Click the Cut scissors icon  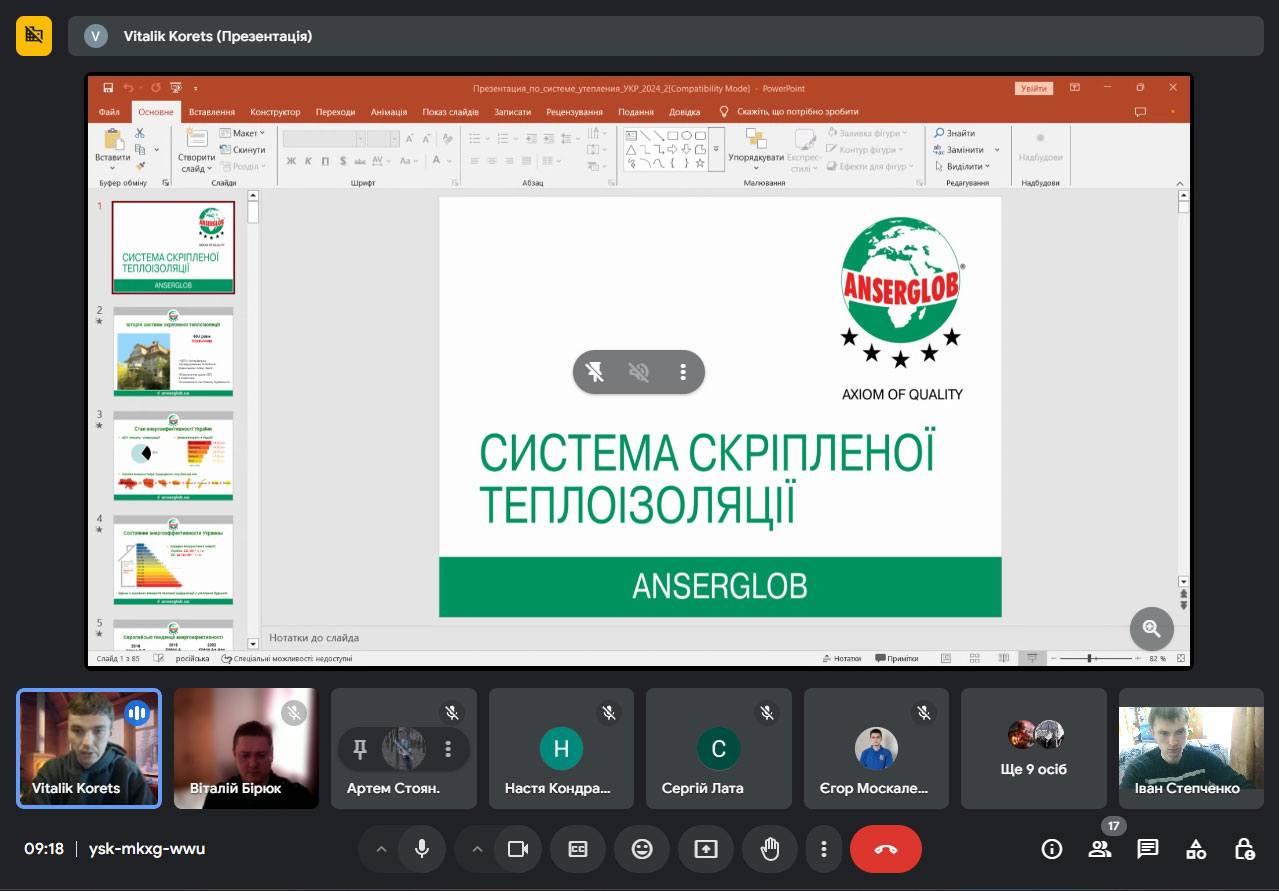140,133
